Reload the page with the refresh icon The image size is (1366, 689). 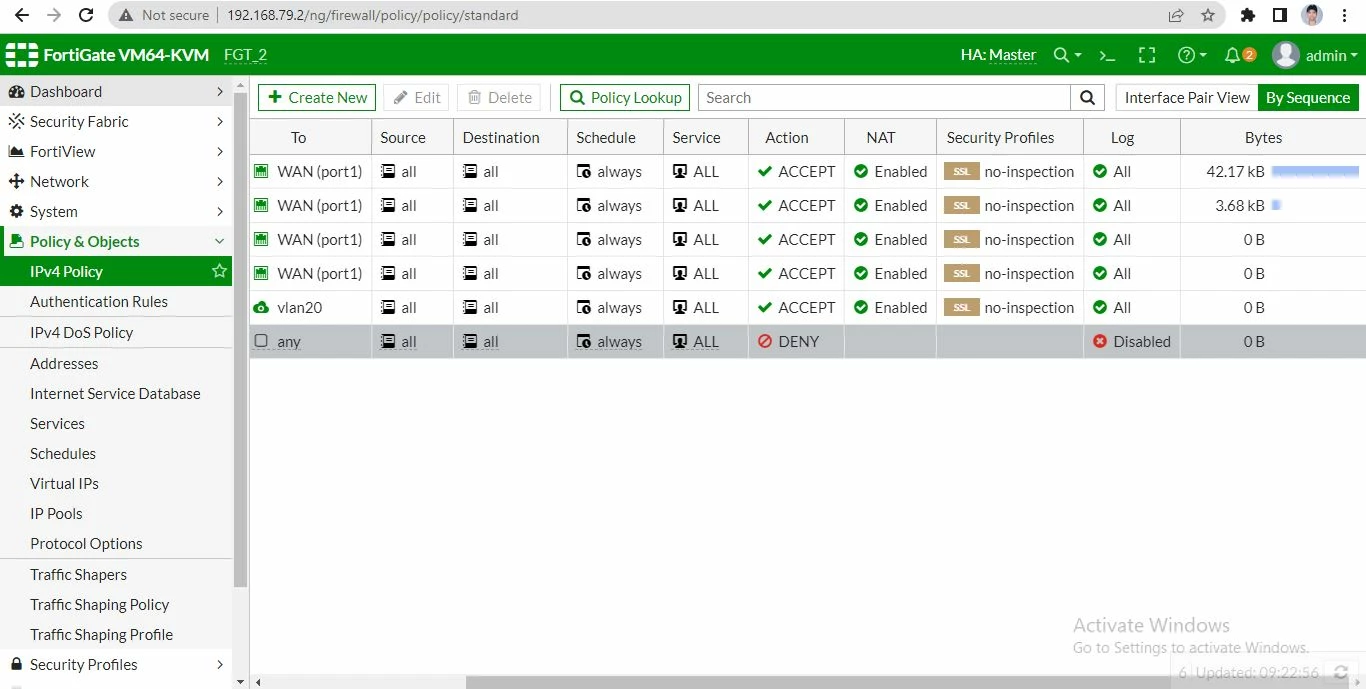[x=86, y=15]
